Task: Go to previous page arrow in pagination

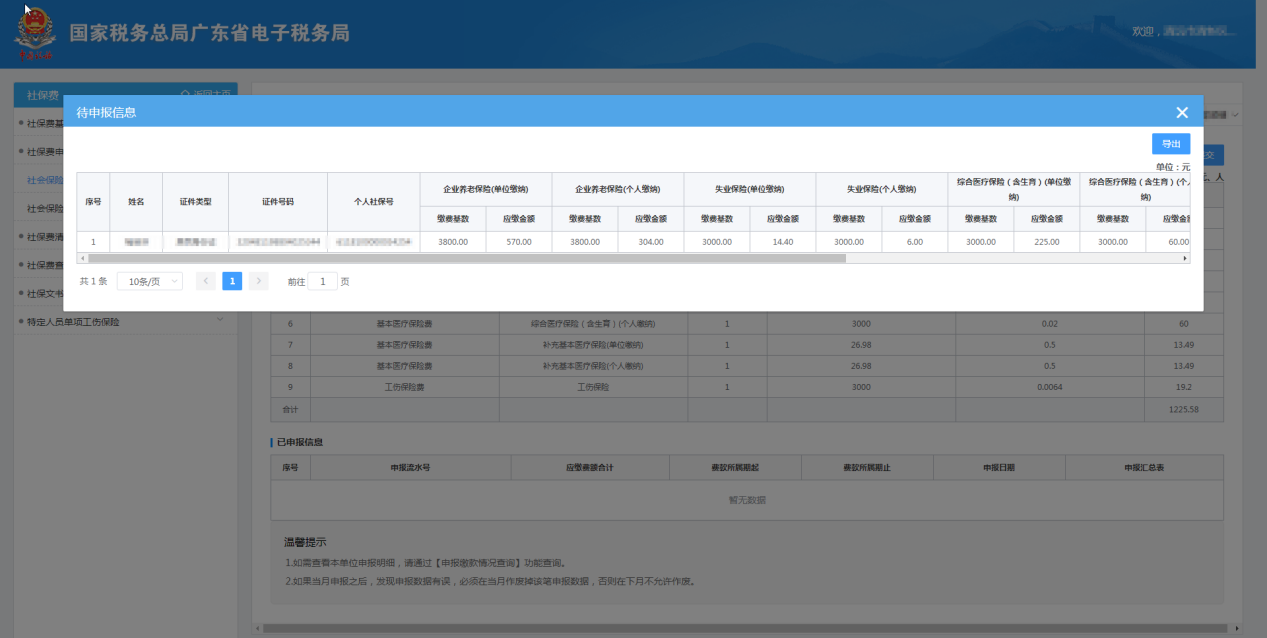Action: [x=206, y=282]
